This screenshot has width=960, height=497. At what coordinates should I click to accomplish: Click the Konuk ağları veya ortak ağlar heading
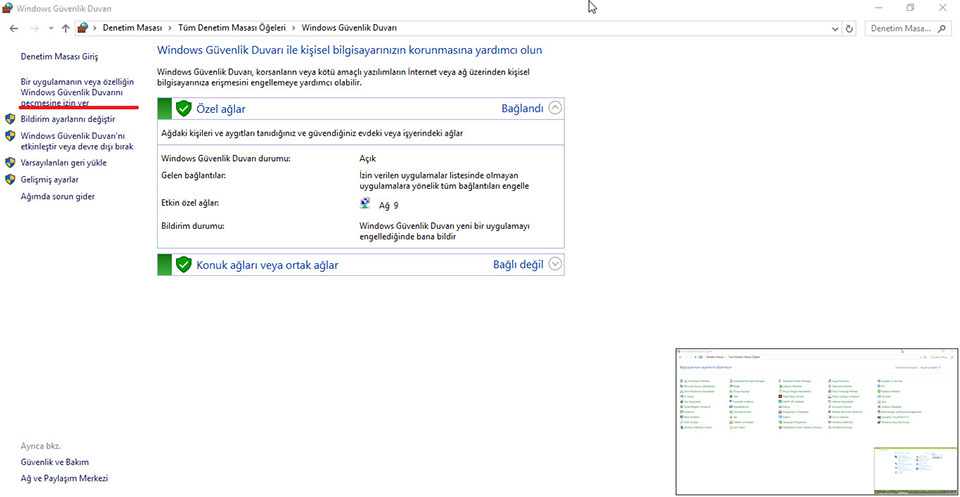pos(267,265)
